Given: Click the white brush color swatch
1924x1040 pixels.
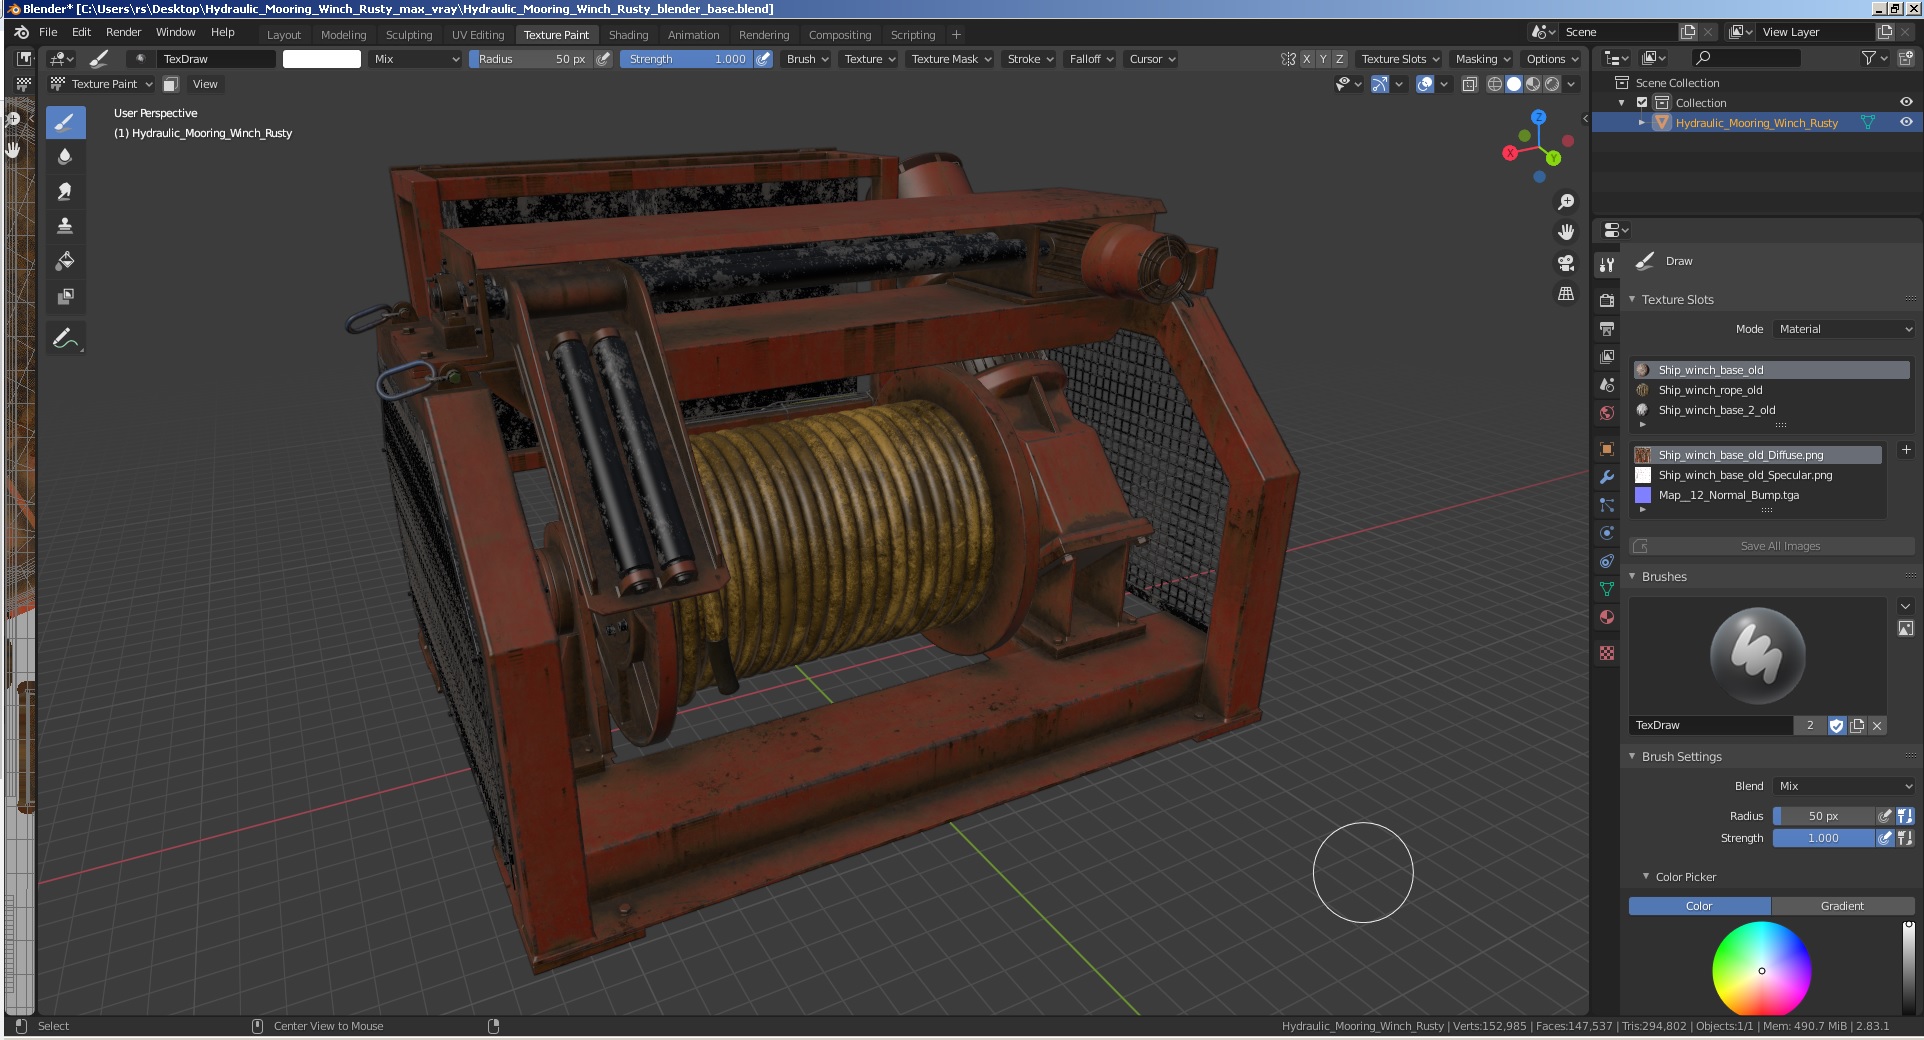Looking at the screenshot, I should coord(322,59).
